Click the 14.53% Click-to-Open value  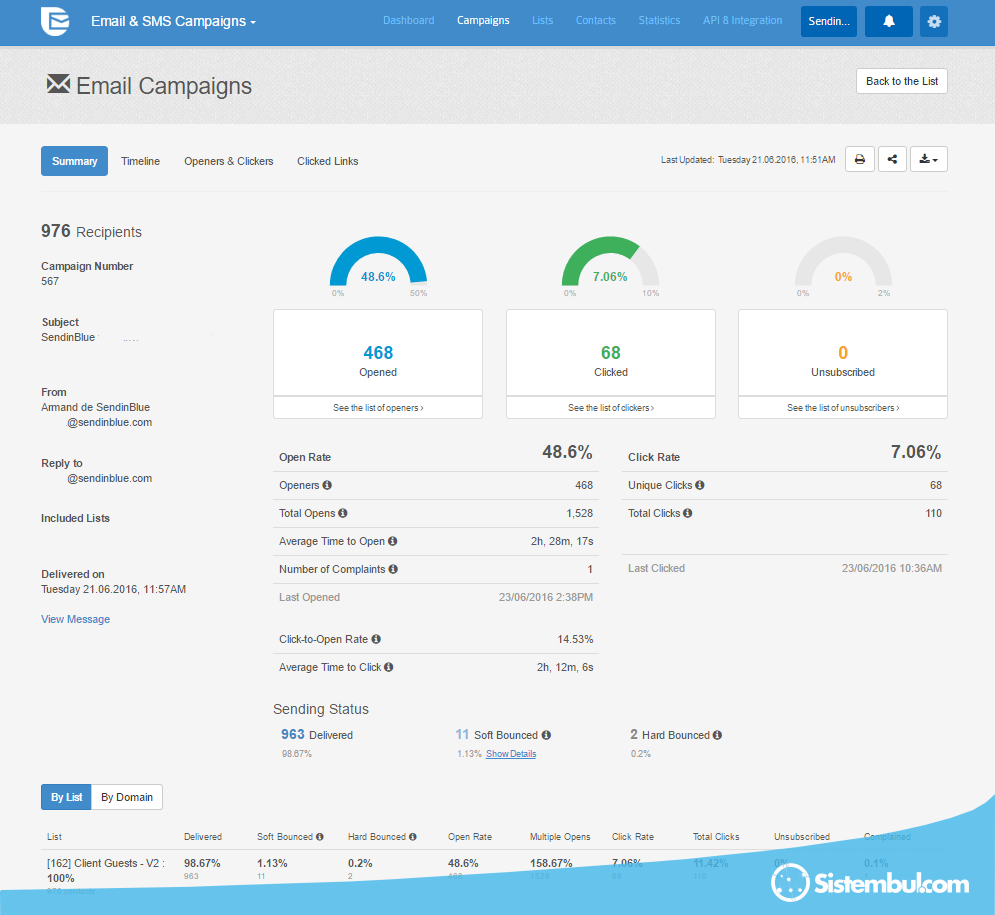(x=575, y=639)
